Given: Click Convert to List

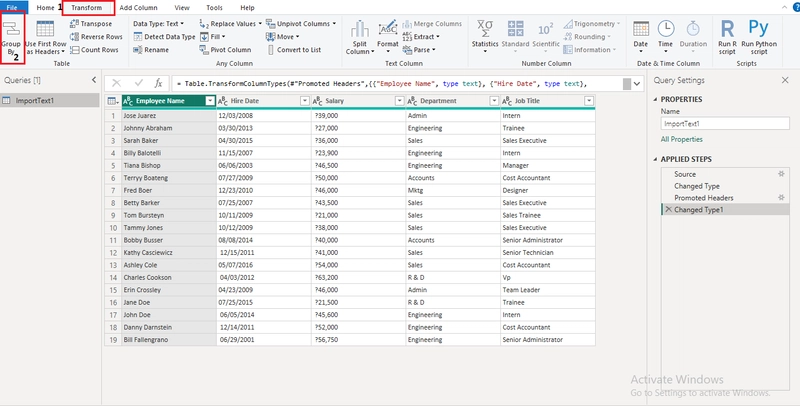Looking at the screenshot, I should point(294,50).
